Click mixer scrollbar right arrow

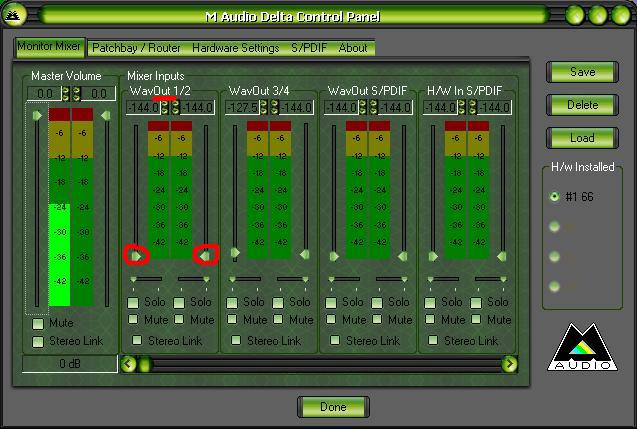509,364
